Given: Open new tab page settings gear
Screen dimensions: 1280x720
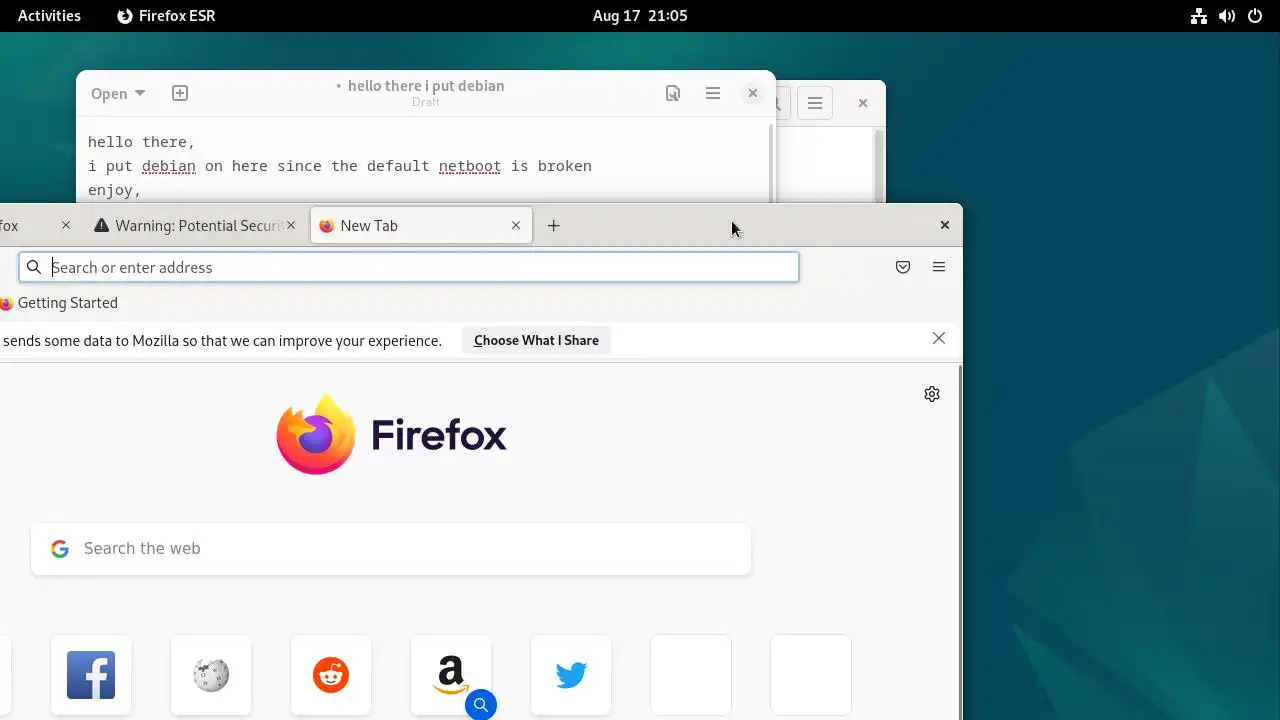Looking at the screenshot, I should coord(932,394).
